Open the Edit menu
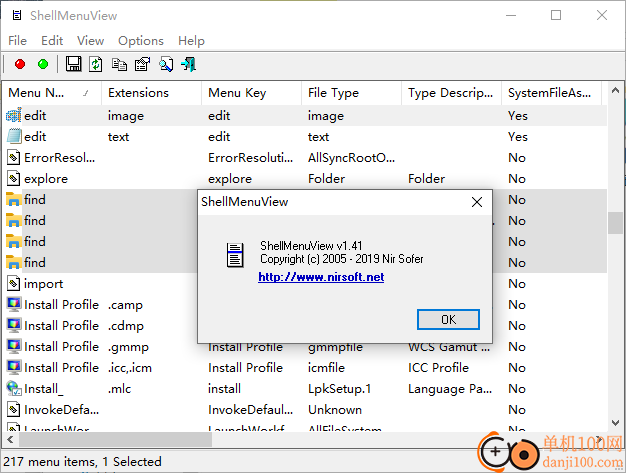 pyautogui.click(x=52, y=41)
